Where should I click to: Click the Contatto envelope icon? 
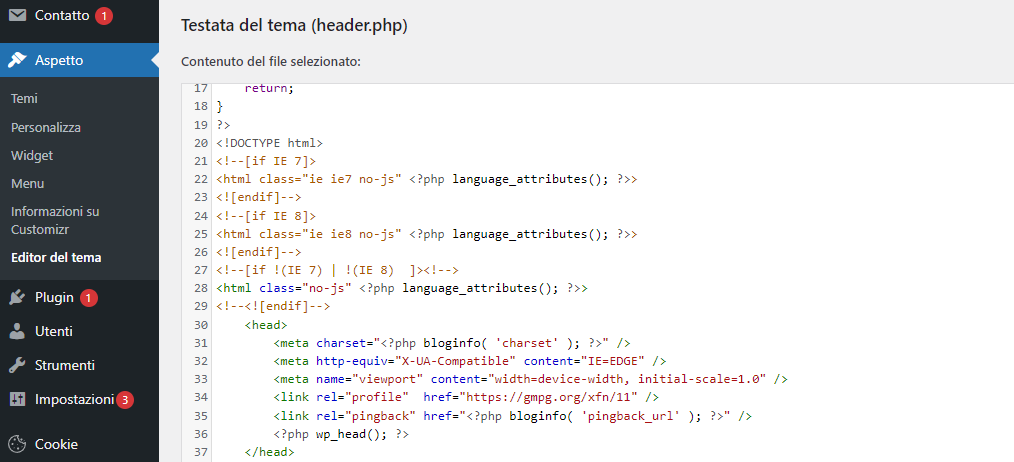17,16
